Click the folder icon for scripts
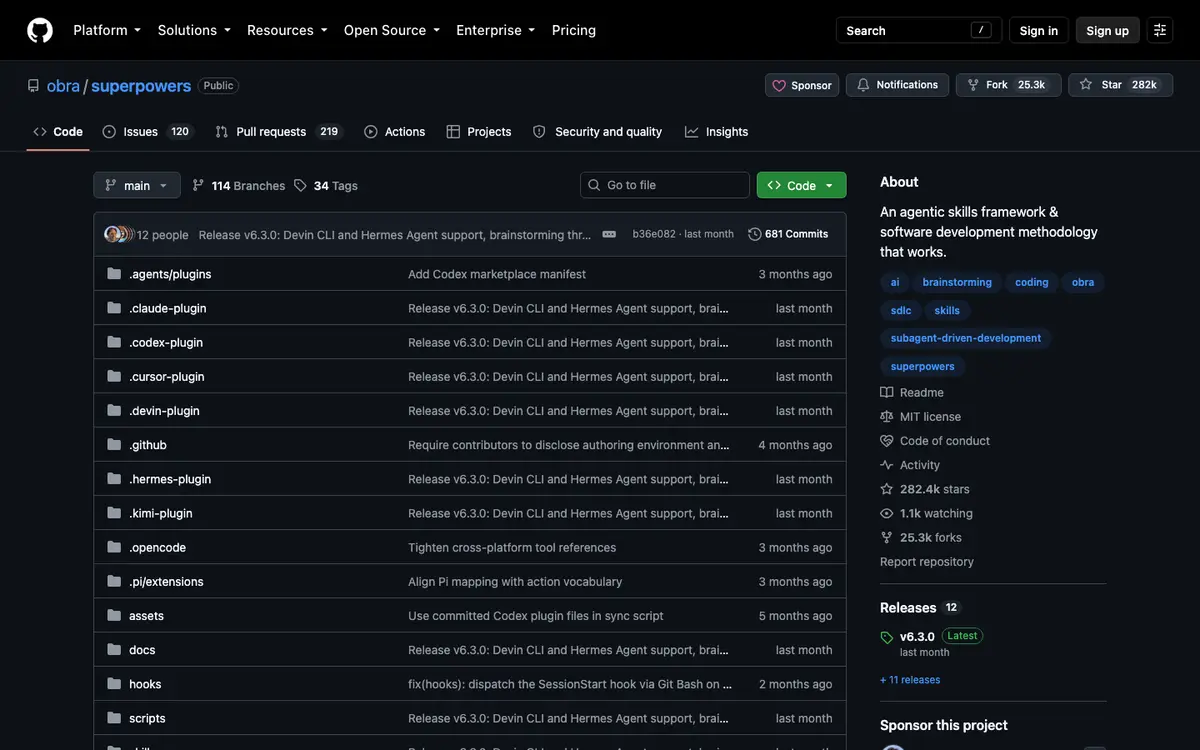Image resolution: width=1200 pixels, height=750 pixels. click(x=114, y=718)
